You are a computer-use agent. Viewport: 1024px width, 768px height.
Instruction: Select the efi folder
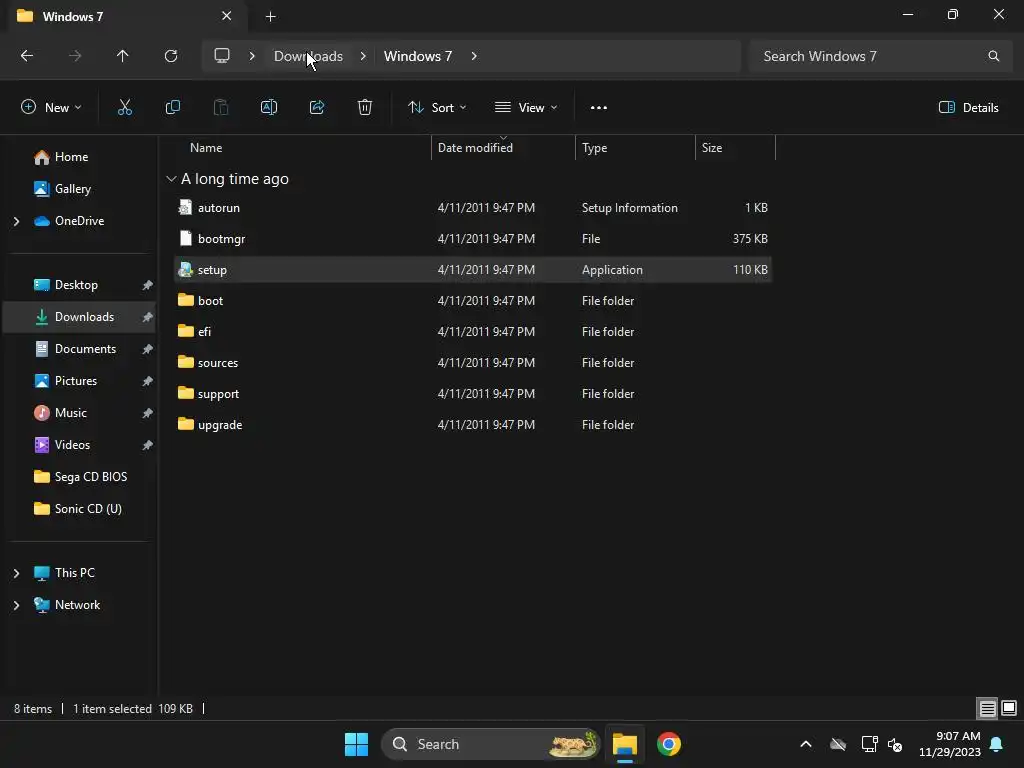[x=473, y=332]
